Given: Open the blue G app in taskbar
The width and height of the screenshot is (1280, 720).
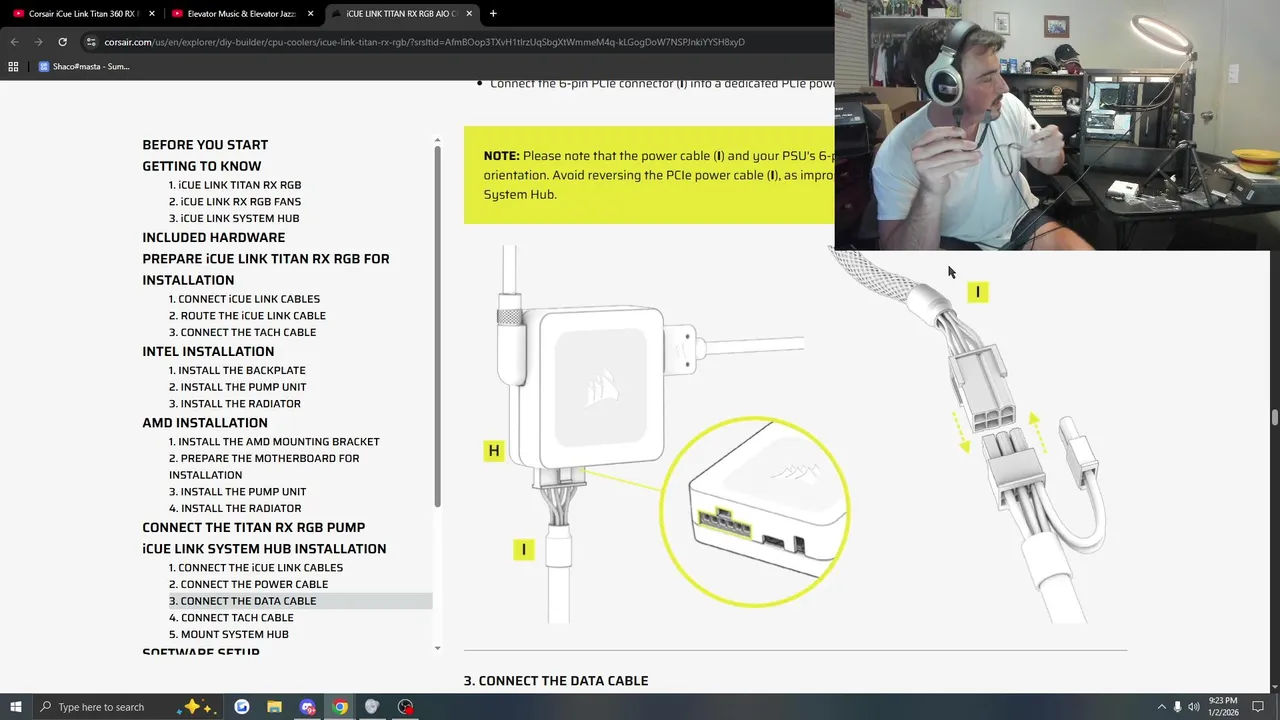Looking at the screenshot, I should click(x=242, y=707).
